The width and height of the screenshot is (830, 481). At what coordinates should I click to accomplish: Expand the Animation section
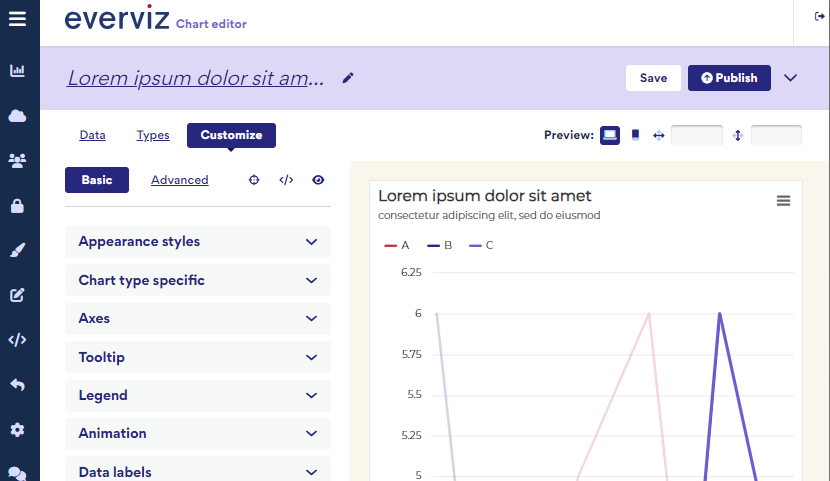pos(198,433)
